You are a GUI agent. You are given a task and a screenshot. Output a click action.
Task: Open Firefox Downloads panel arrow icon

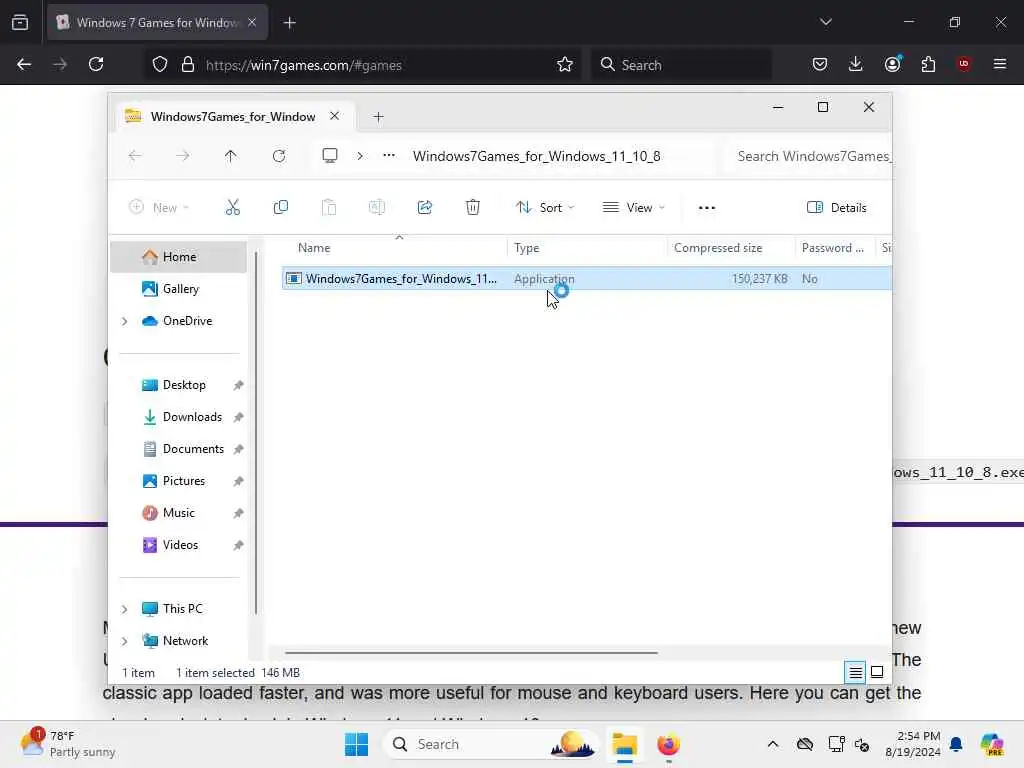pyautogui.click(x=856, y=64)
